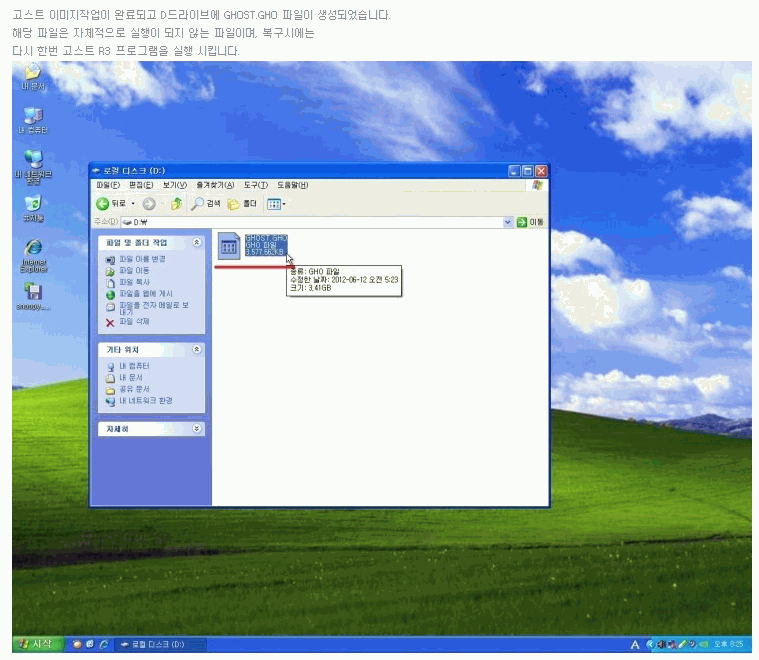Click the 이동 Go button
Viewport: 759px width, 660px height.
530,222
